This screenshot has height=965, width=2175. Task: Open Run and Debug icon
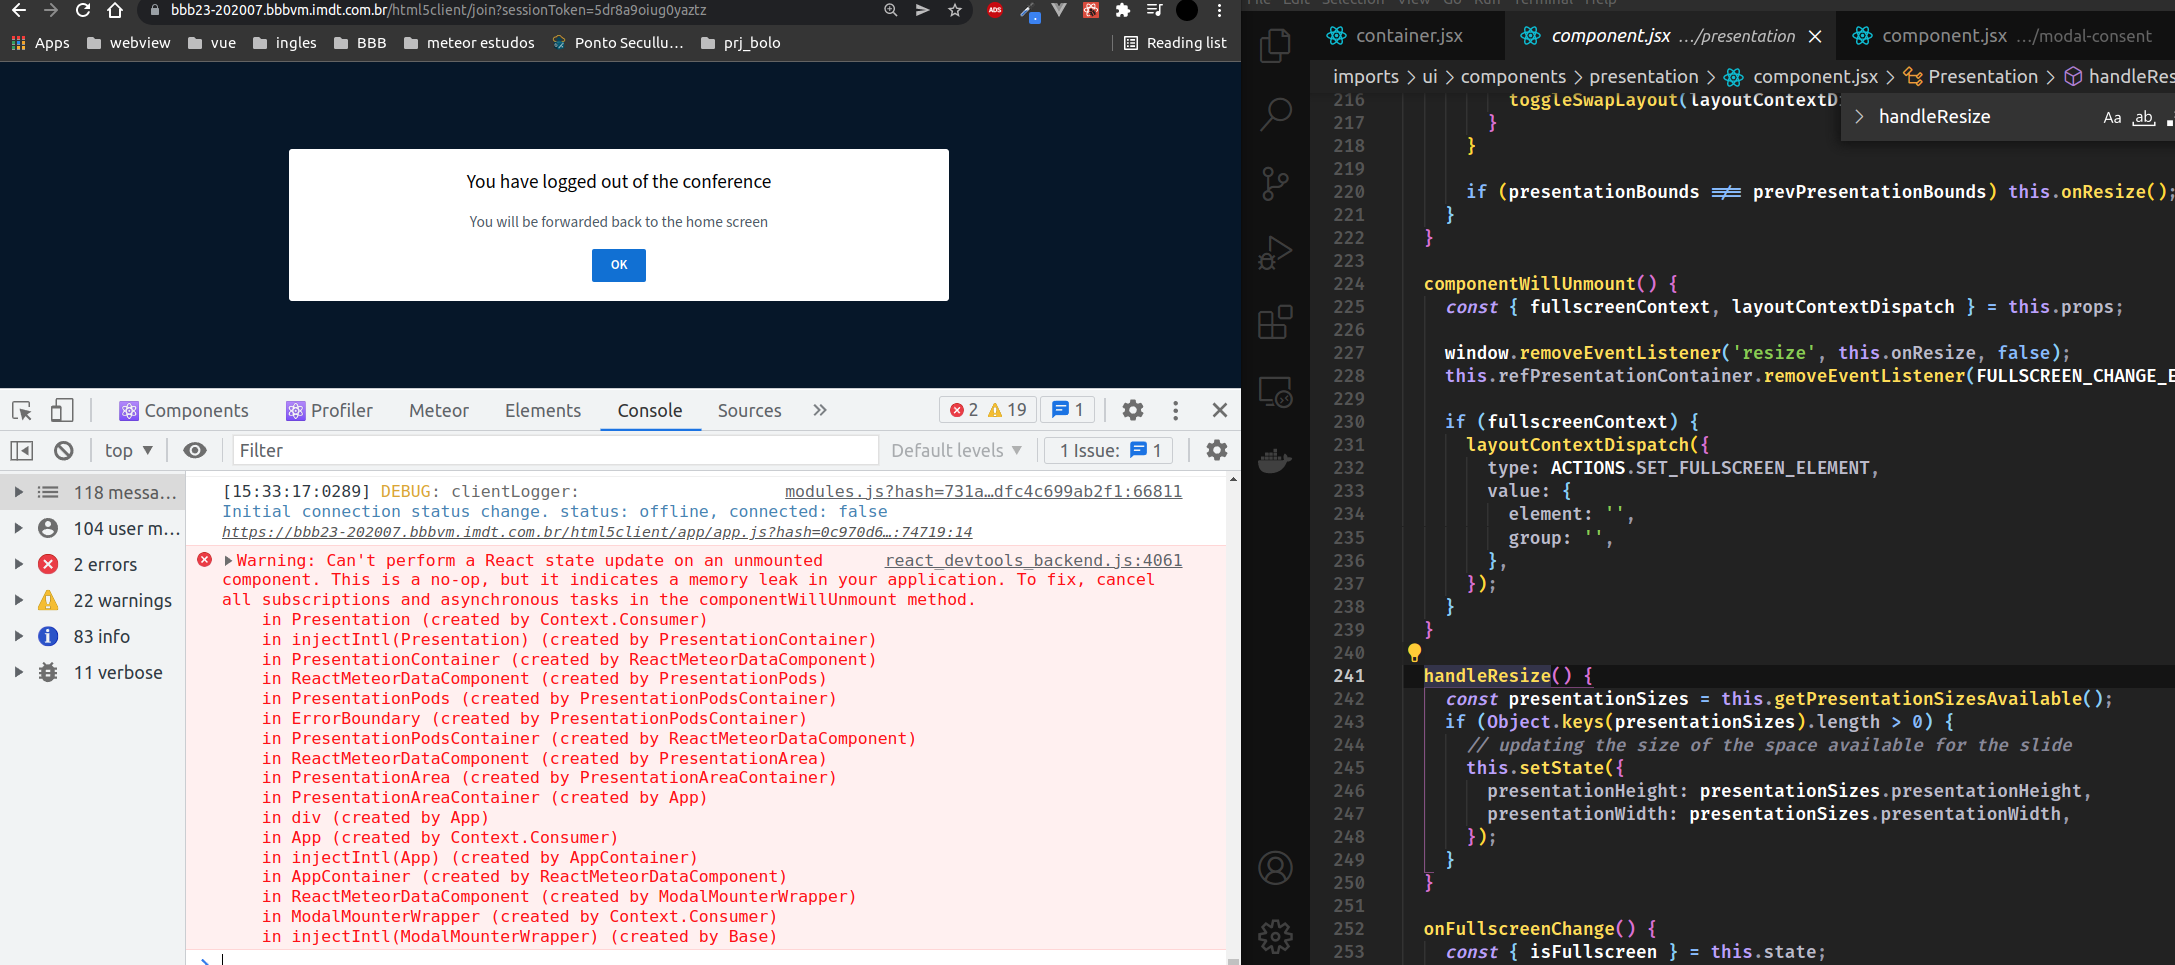pos(1275,252)
